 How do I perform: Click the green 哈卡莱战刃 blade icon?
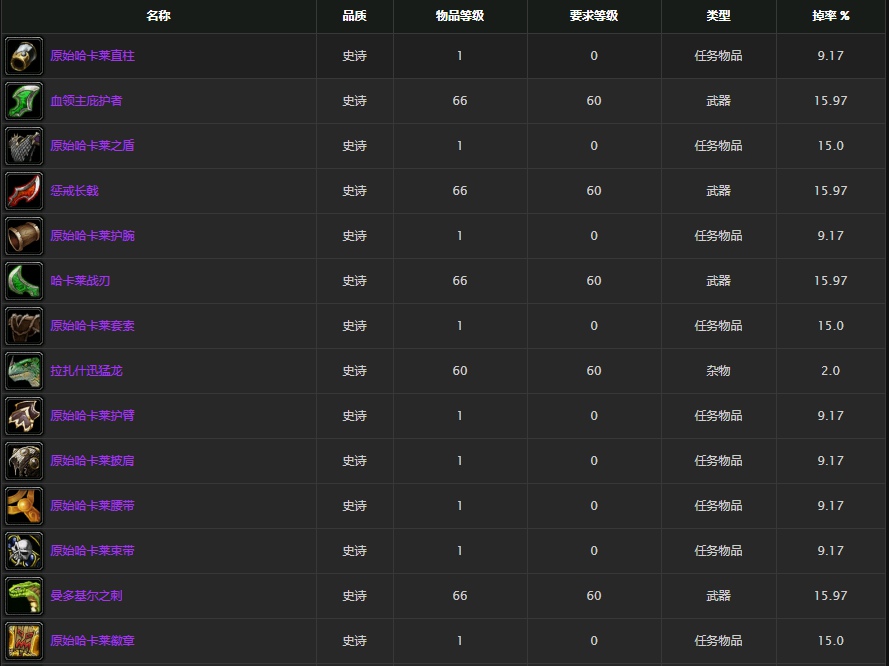coord(24,281)
